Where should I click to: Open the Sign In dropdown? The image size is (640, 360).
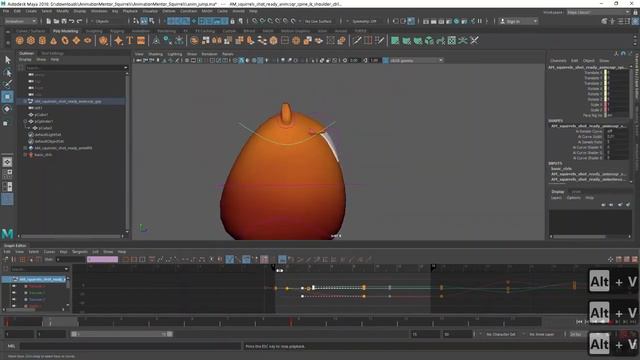tap(519, 21)
